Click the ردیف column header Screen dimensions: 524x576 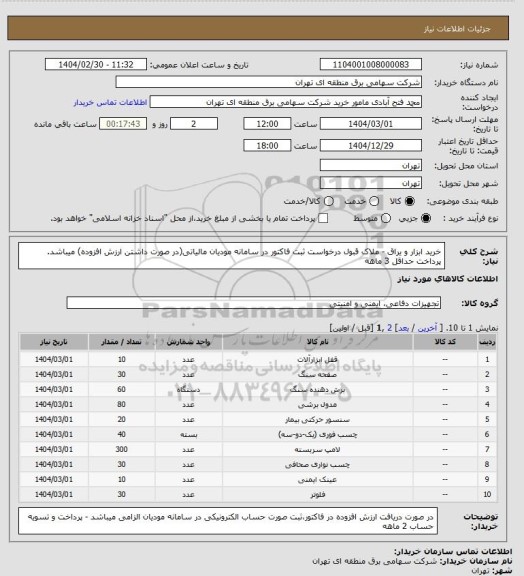[x=487, y=342]
